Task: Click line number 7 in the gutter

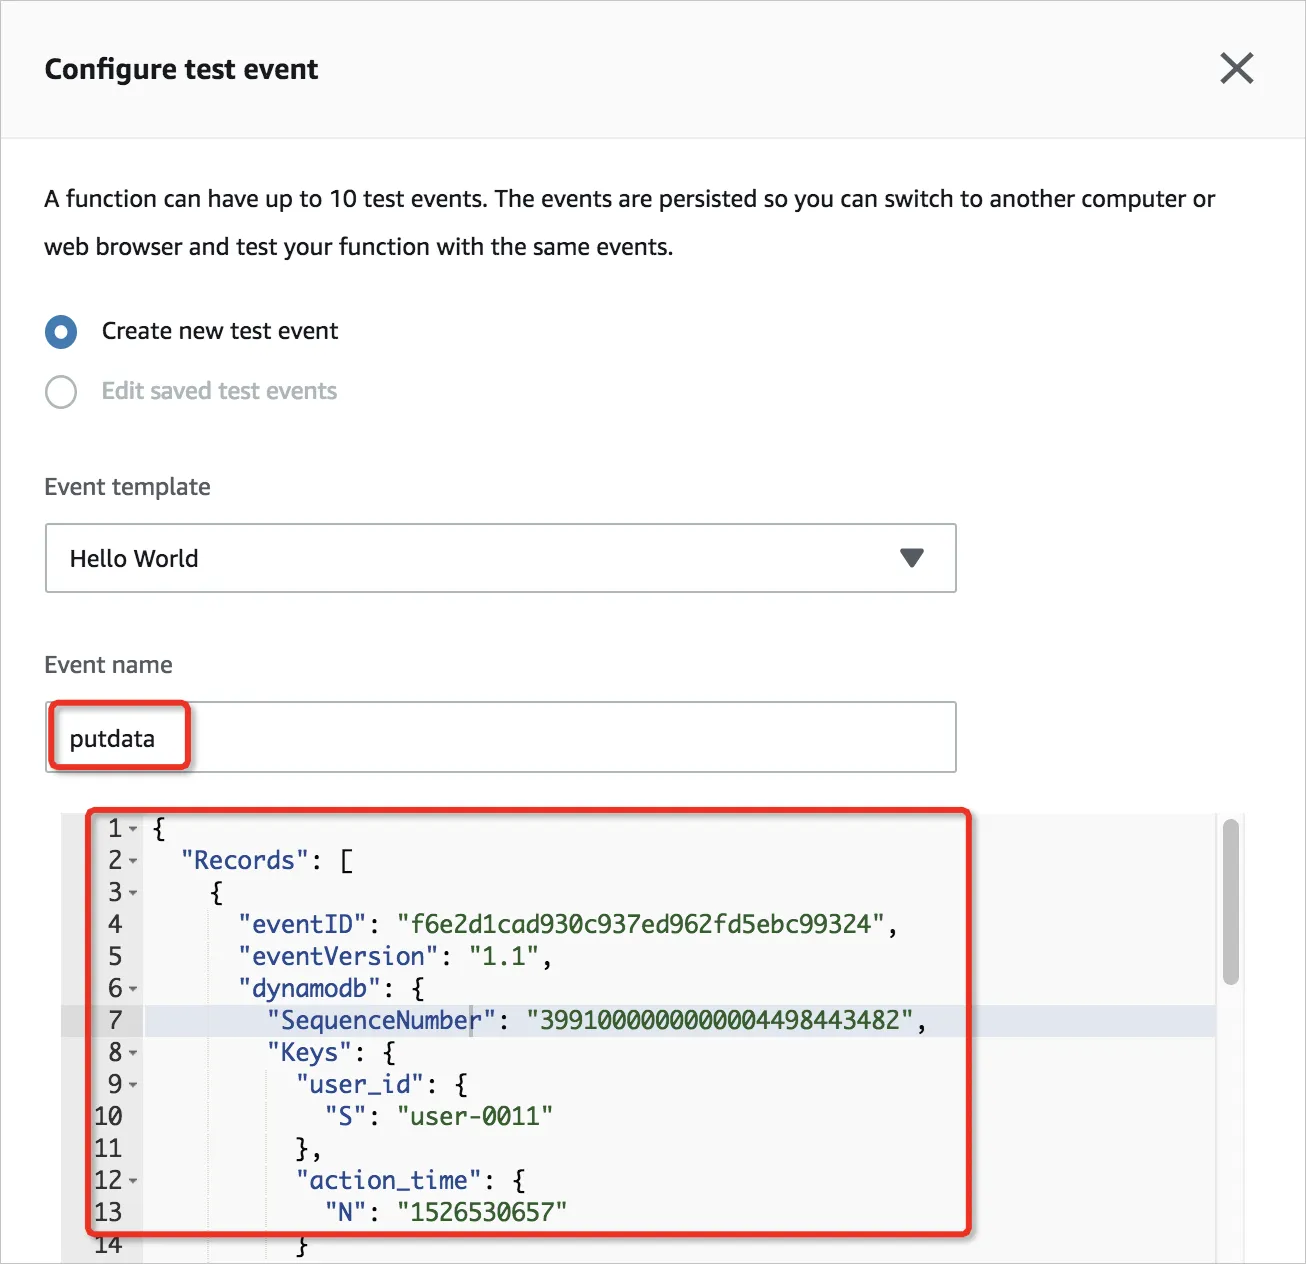Action: click(x=115, y=1020)
